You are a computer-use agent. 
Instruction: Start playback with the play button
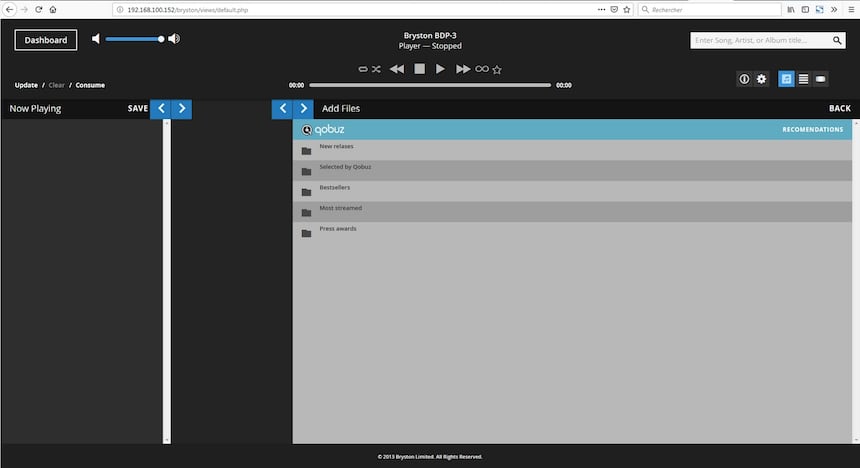pos(440,69)
